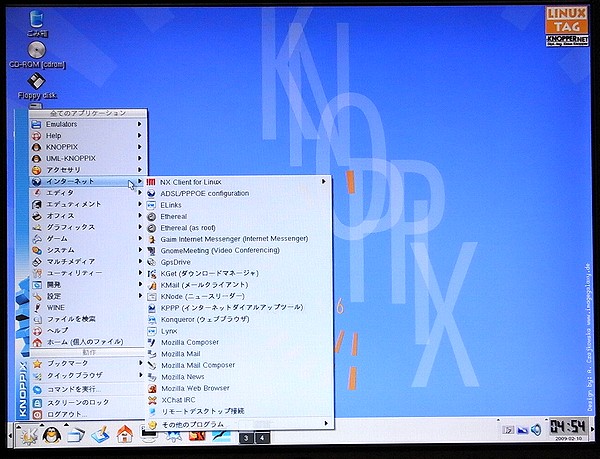Click the XChat IRC icon
Image resolution: width=600 pixels, height=459 pixels.
click(x=152, y=400)
